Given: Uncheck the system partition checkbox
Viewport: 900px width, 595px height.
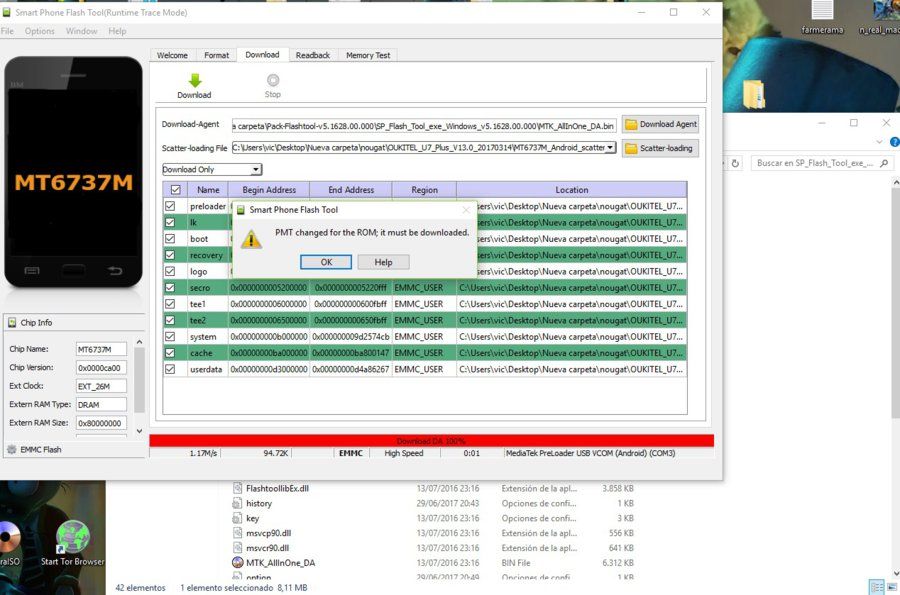Looking at the screenshot, I should (170, 336).
